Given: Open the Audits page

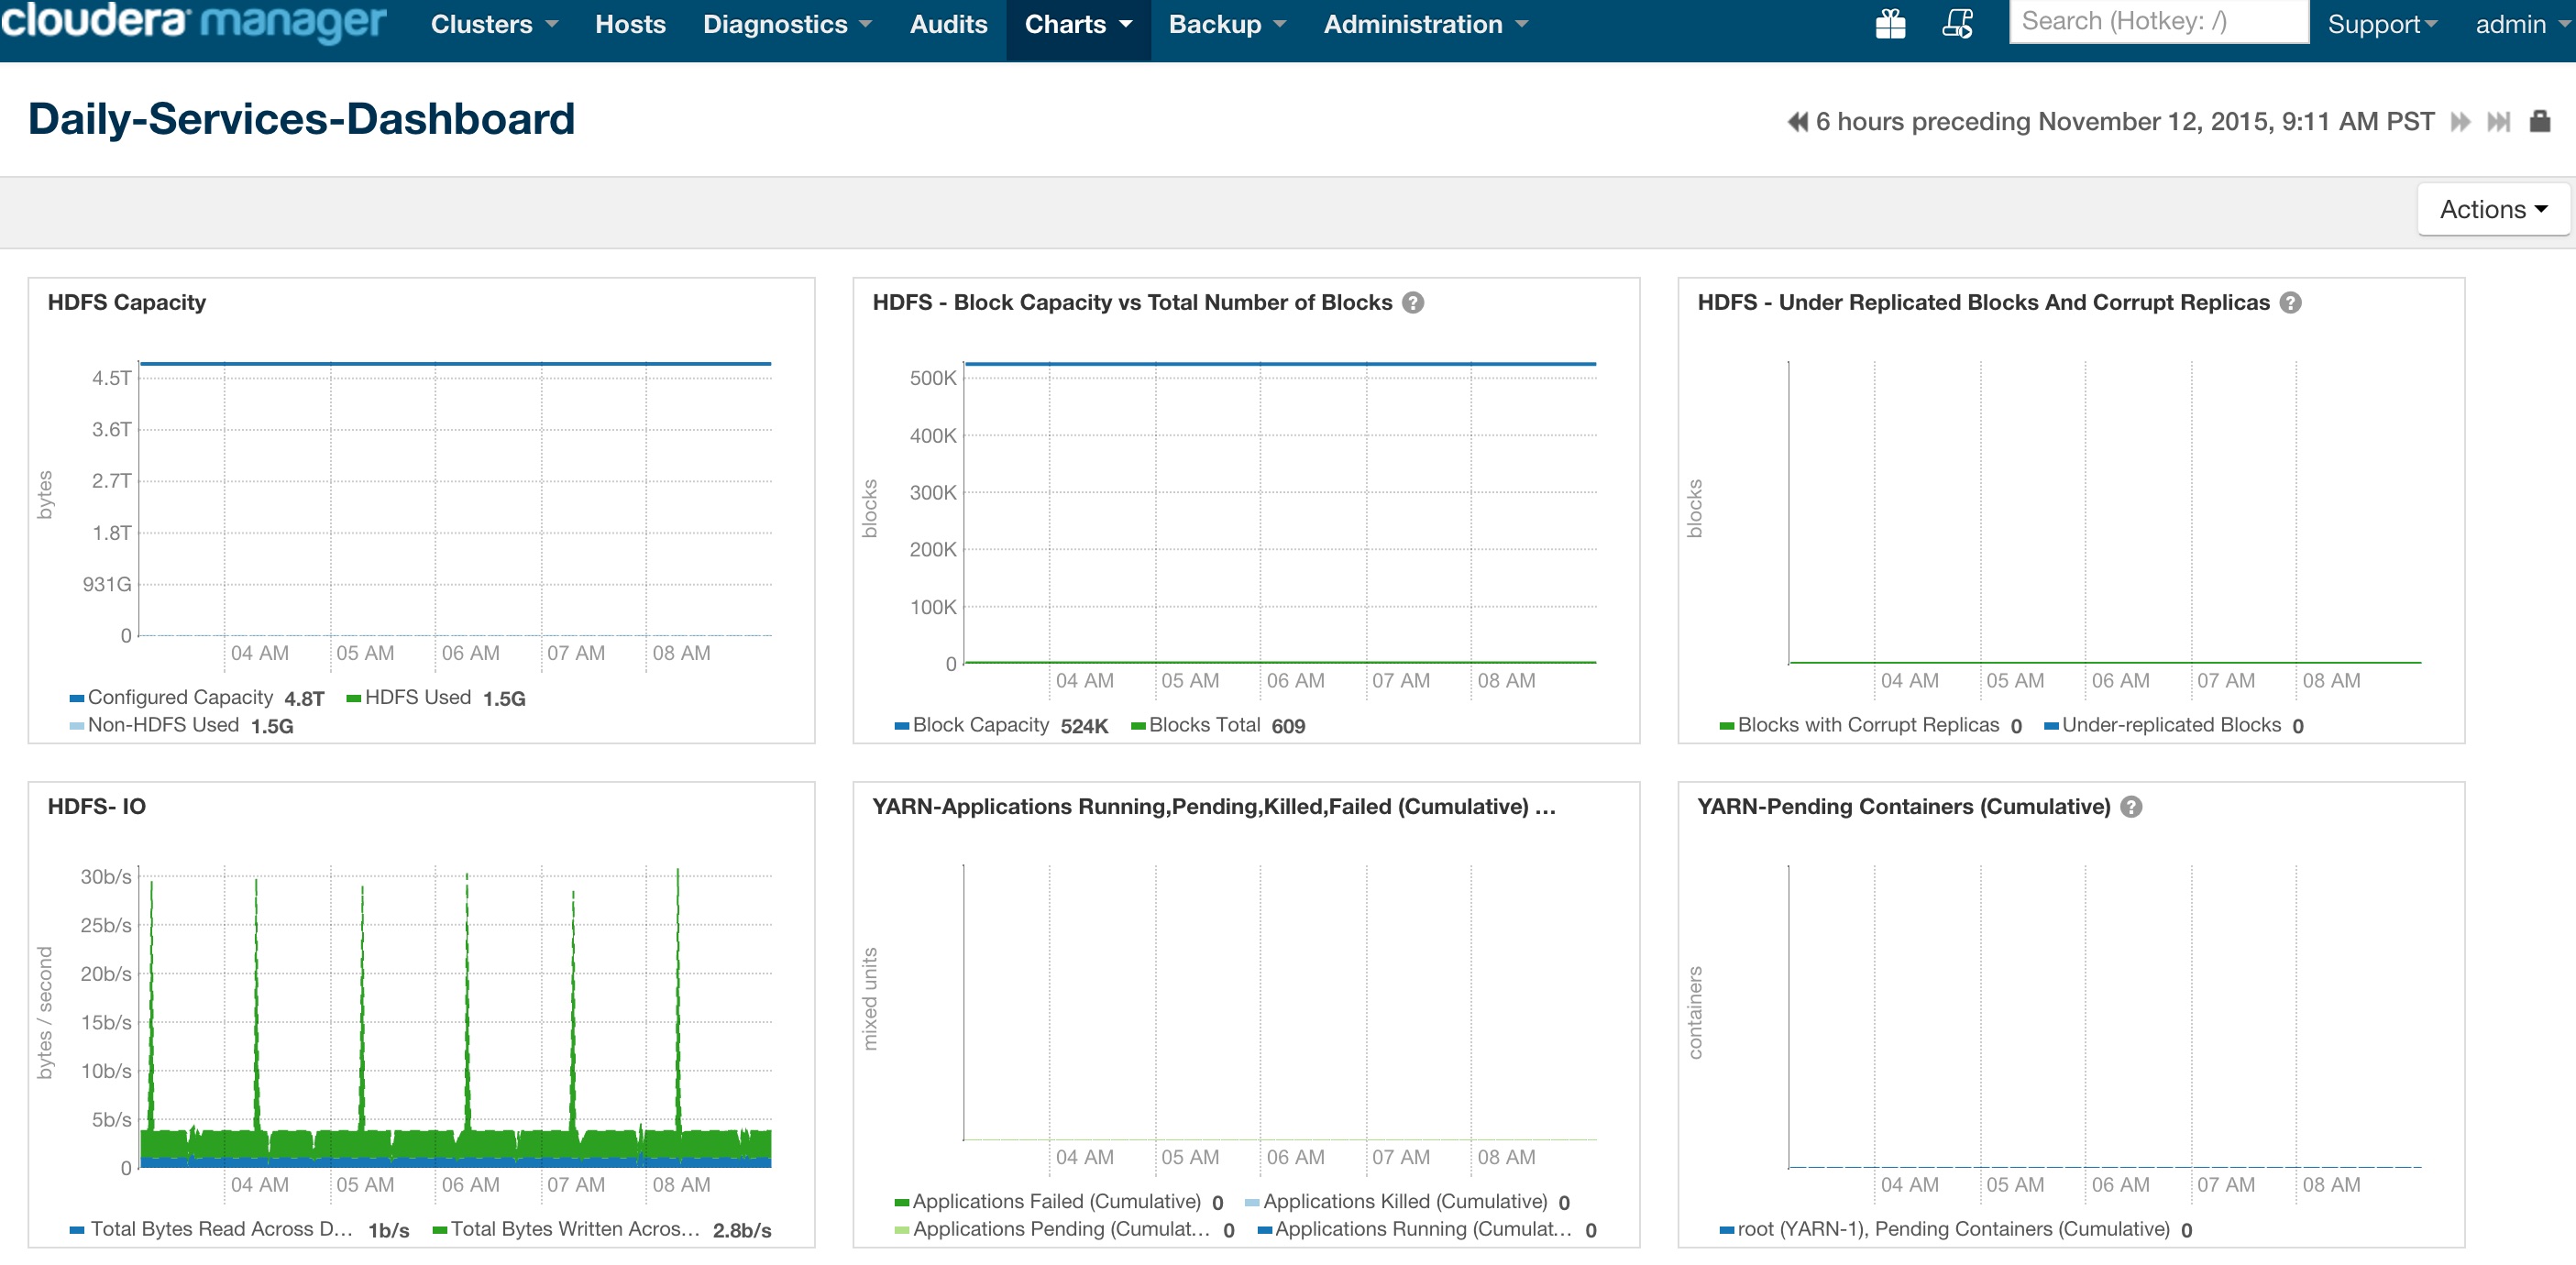Looking at the screenshot, I should click(948, 24).
